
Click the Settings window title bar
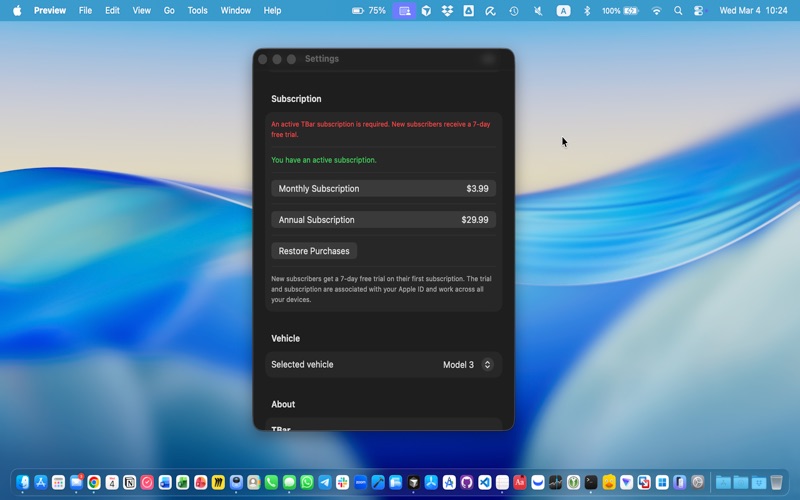(383, 59)
